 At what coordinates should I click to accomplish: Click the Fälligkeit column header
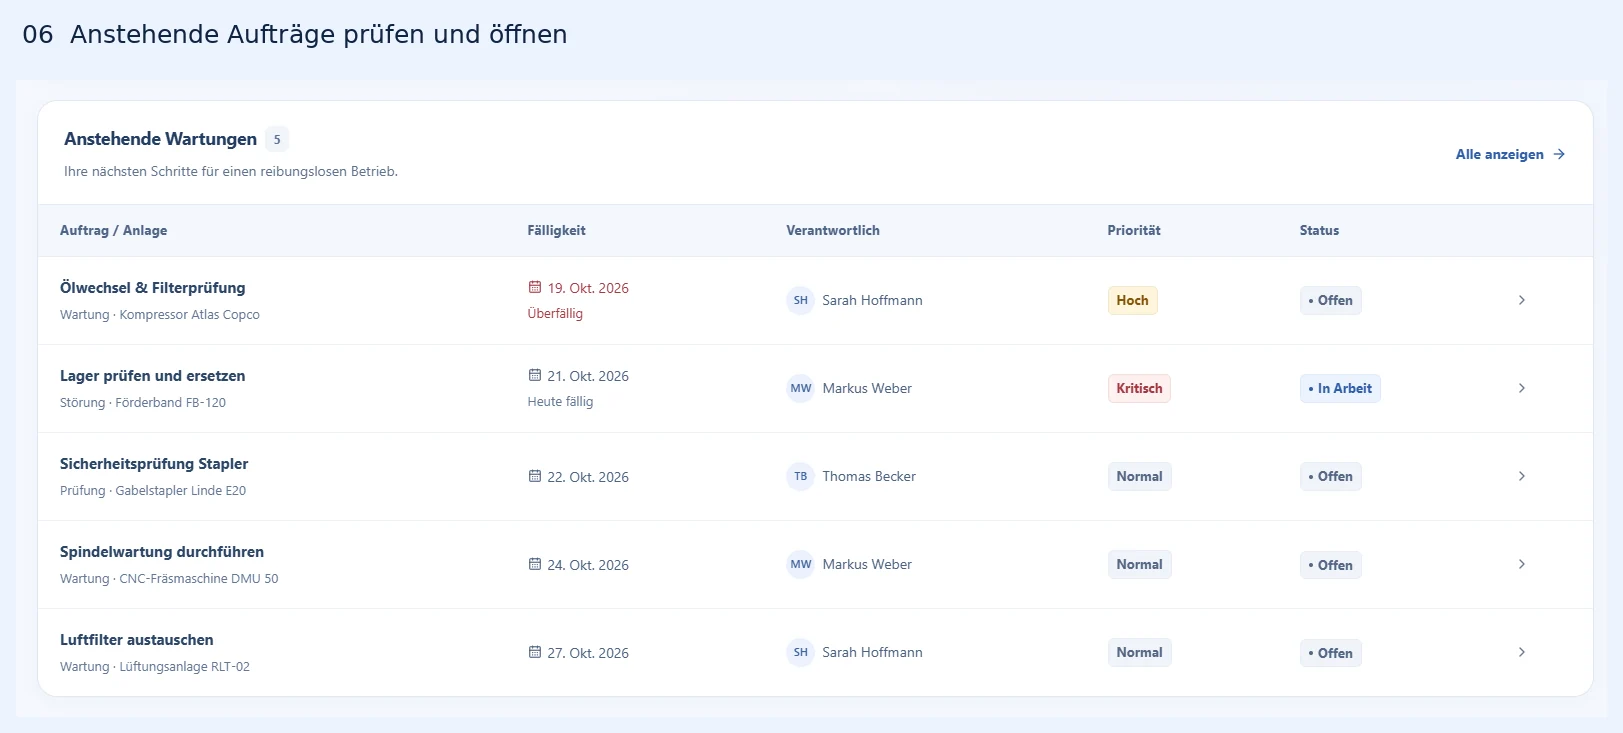click(x=556, y=230)
